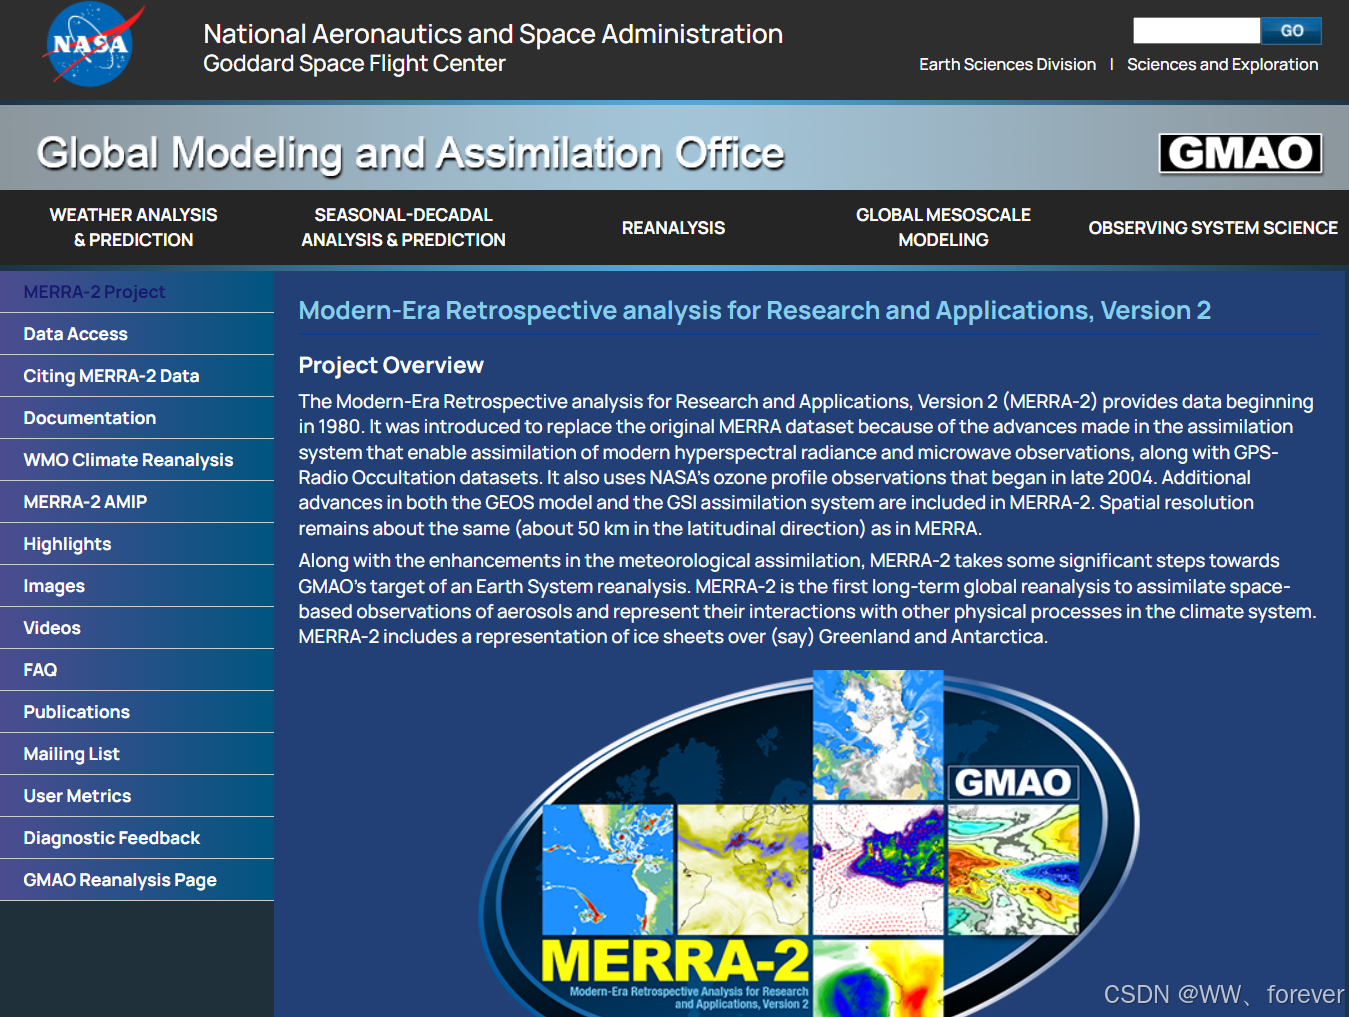Open Documentation sidebar link
Image resolution: width=1349 pixels, height=1017 pixels.
(x=137, y=418)
